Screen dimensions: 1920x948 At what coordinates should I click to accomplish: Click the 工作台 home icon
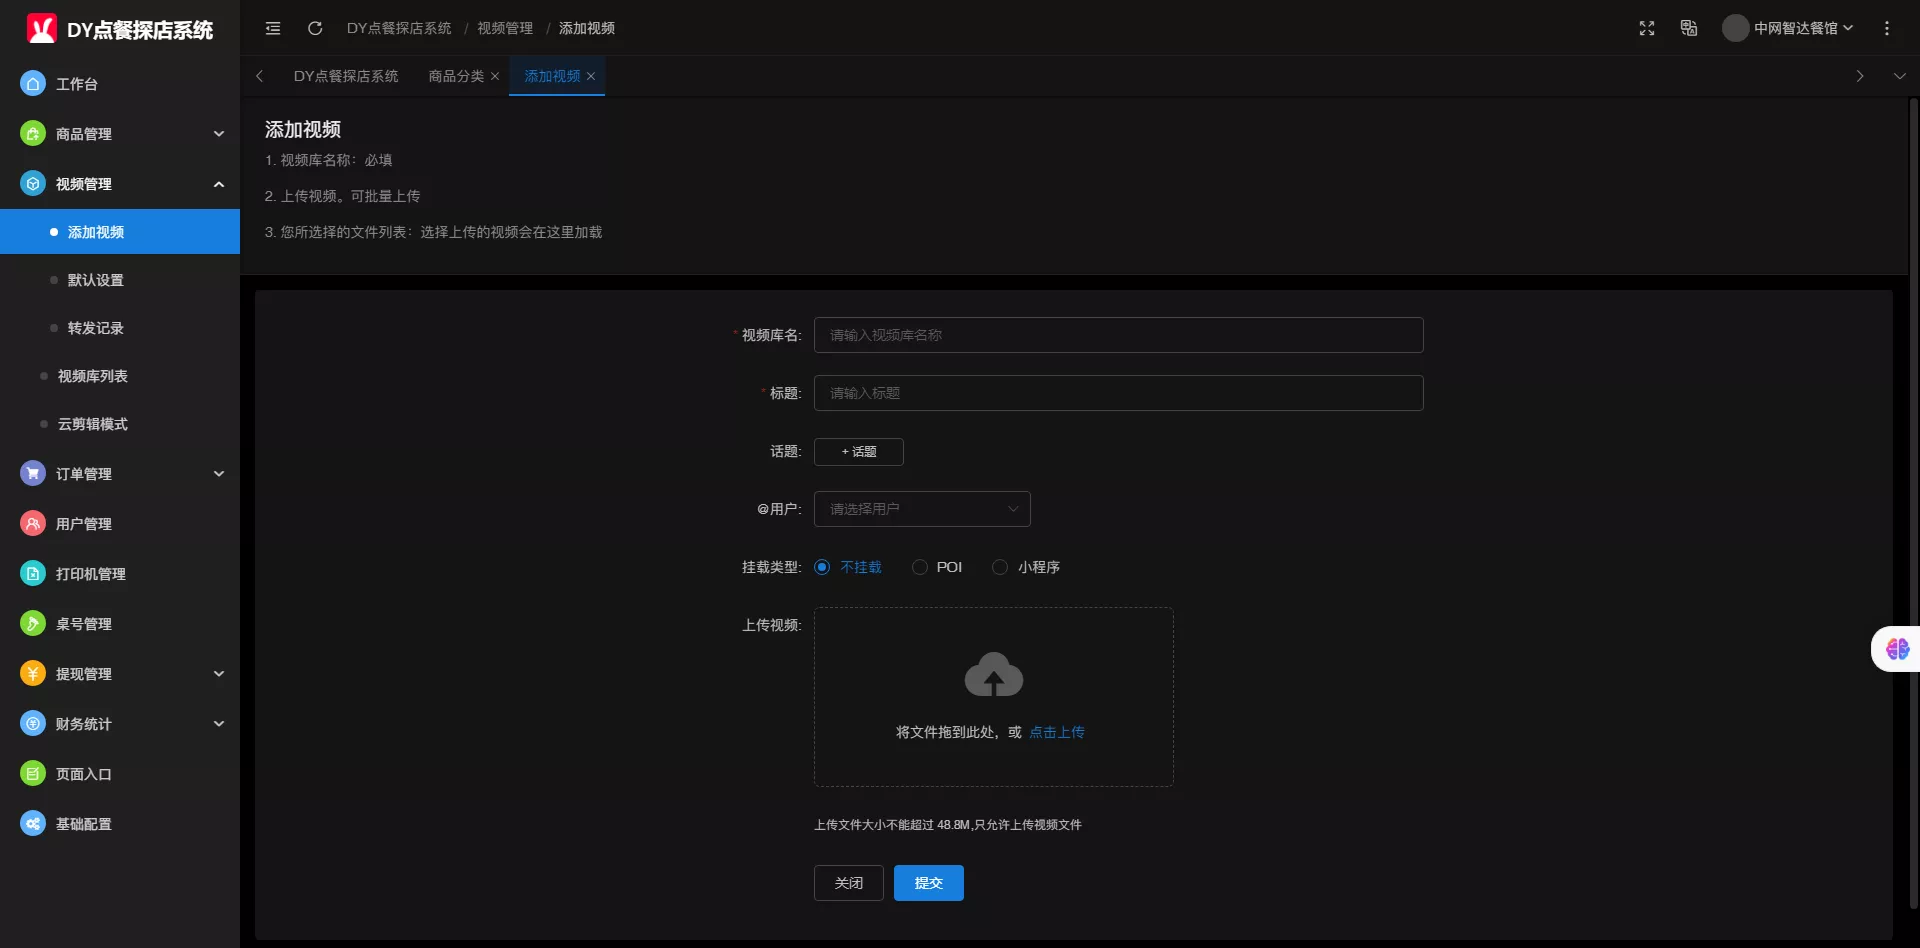tap(33, 84)
